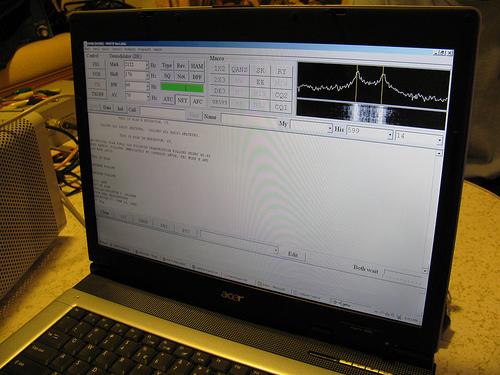Click the green squelch level bar
Image resolution: width=500 pixels, height=375 pixels.
[182, 88]
